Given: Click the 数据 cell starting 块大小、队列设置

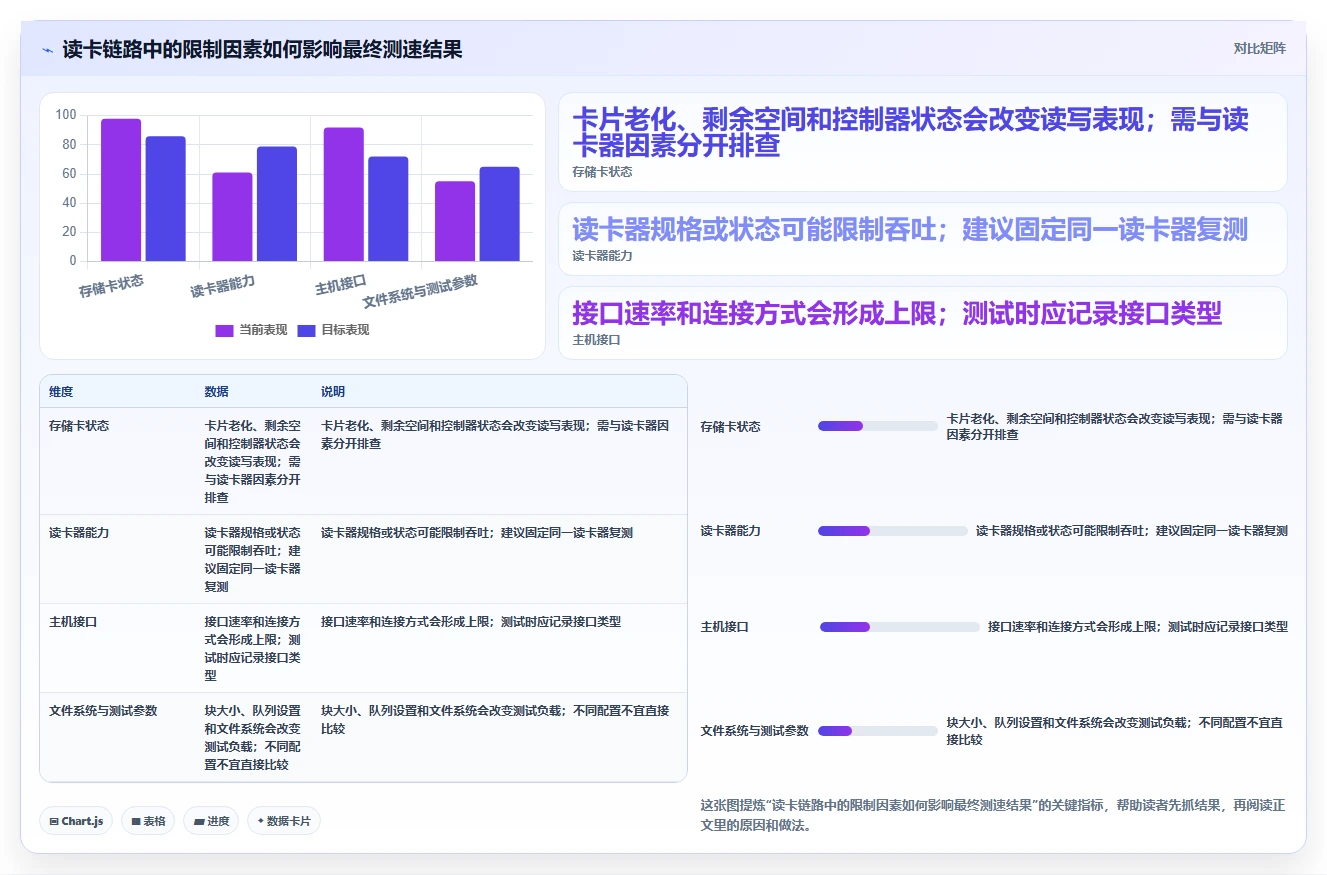Looking at the screenshot, I should (253, 738).
